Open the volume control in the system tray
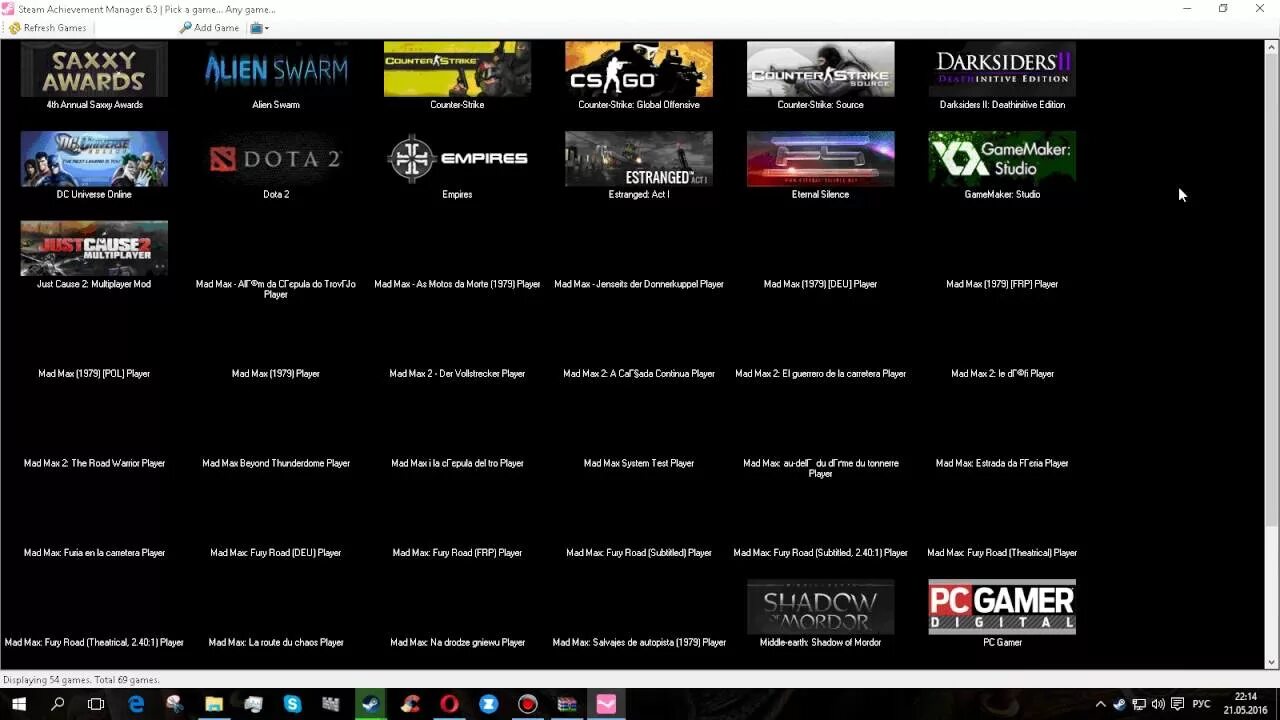Viewport: 1280px width, 720px height. tap(1158, 704)
